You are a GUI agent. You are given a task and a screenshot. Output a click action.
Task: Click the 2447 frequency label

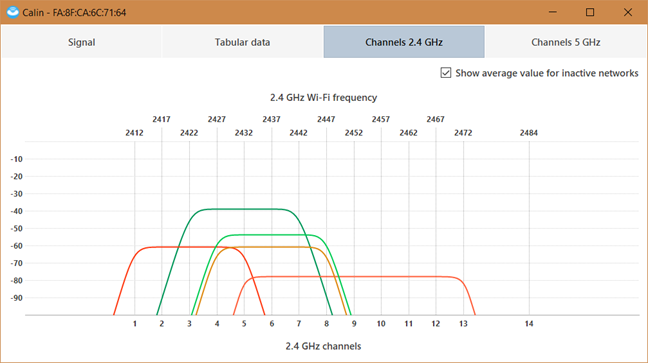[x=326, y=119]
